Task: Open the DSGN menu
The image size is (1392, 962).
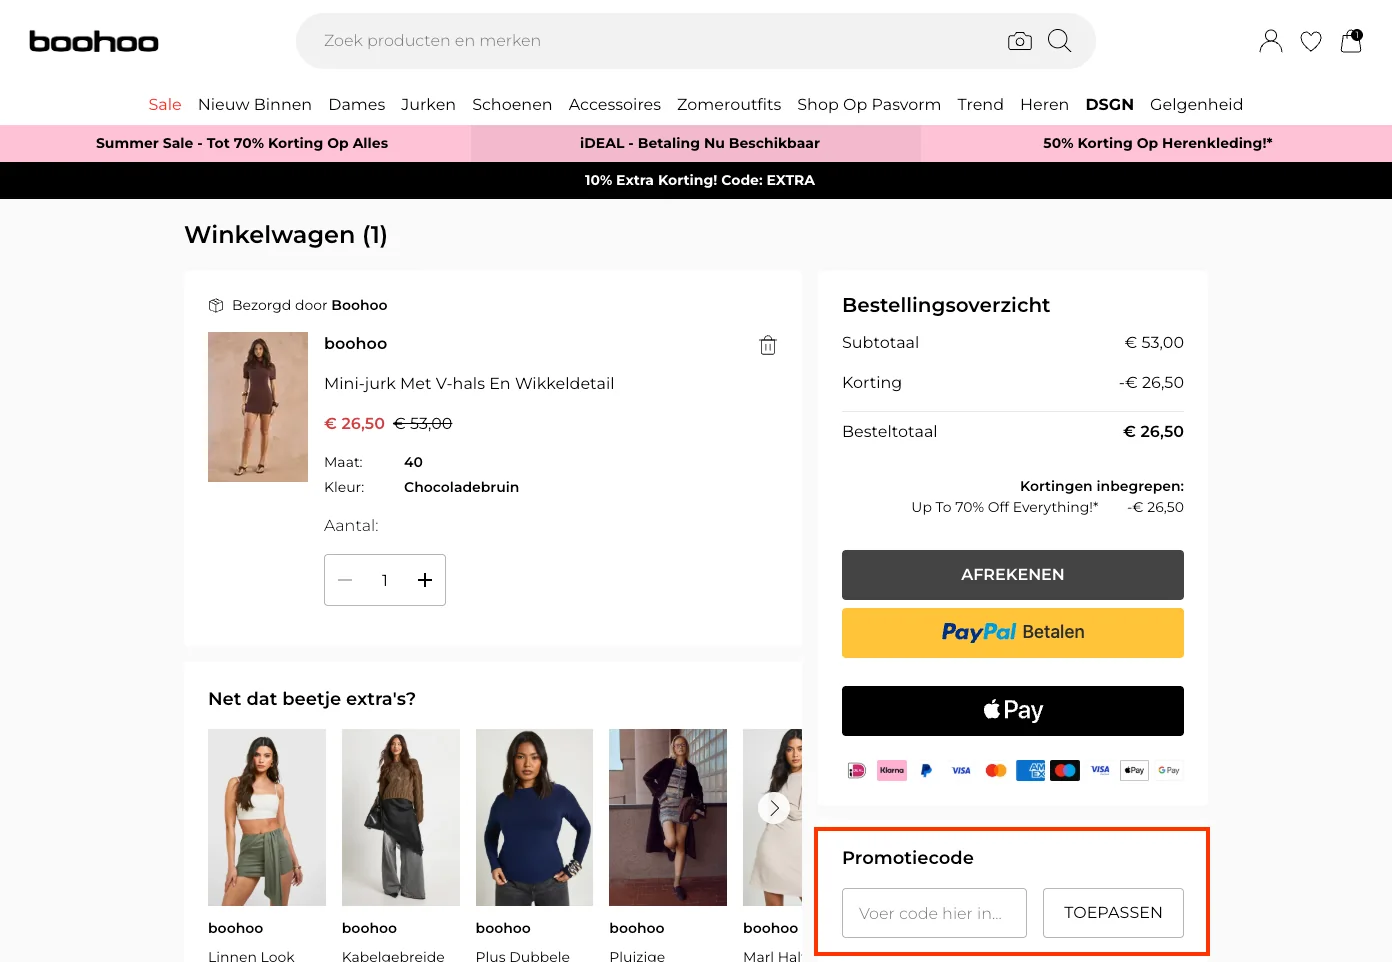Action: pos(1110,104)
